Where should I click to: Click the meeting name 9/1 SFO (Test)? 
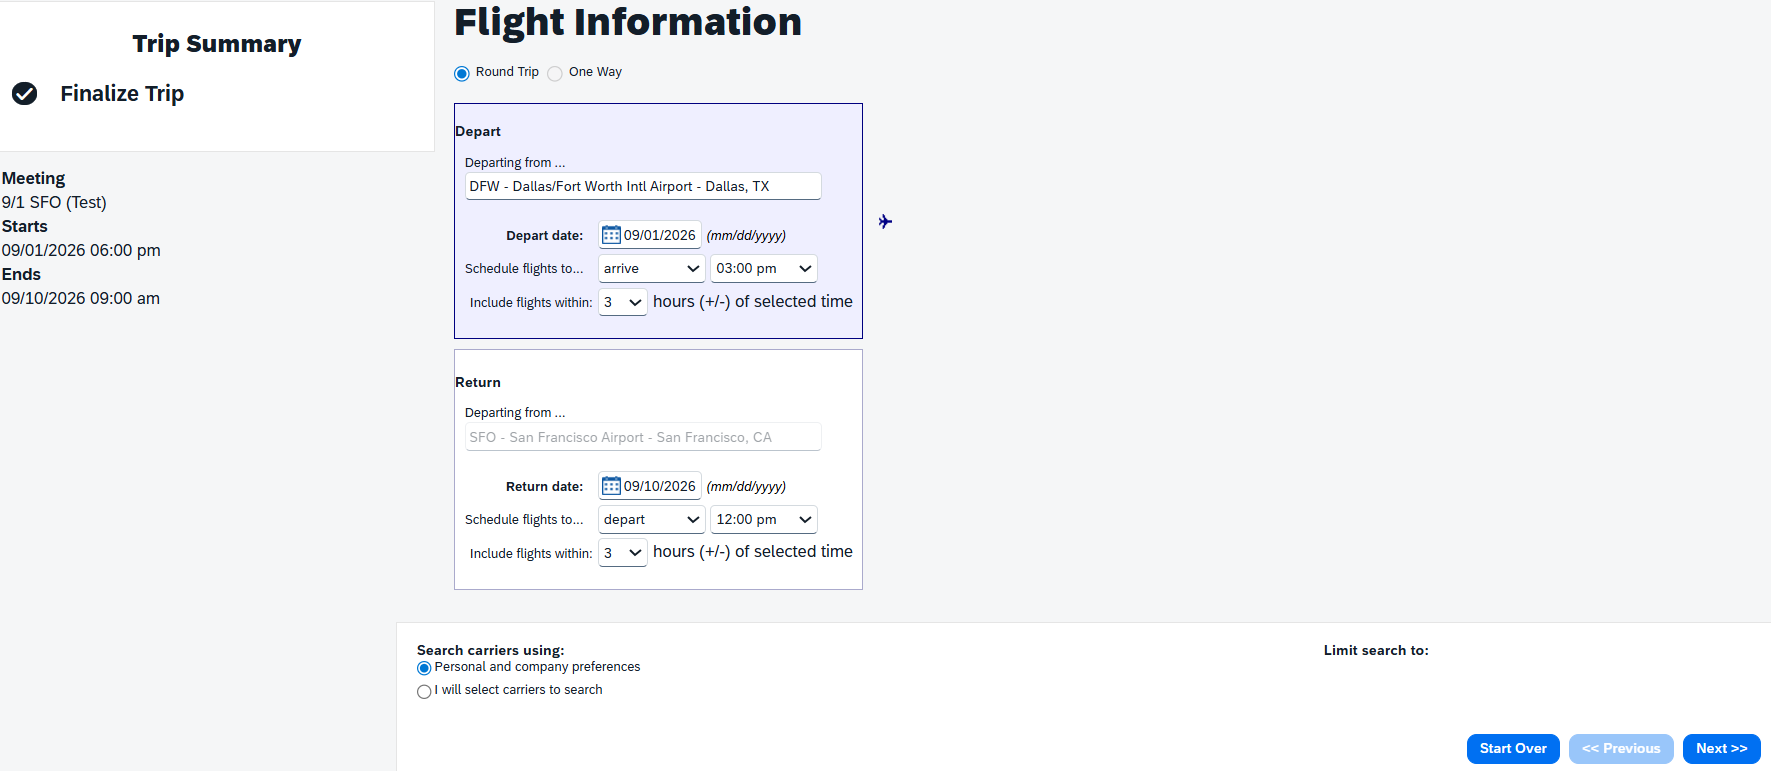[54, 202]
